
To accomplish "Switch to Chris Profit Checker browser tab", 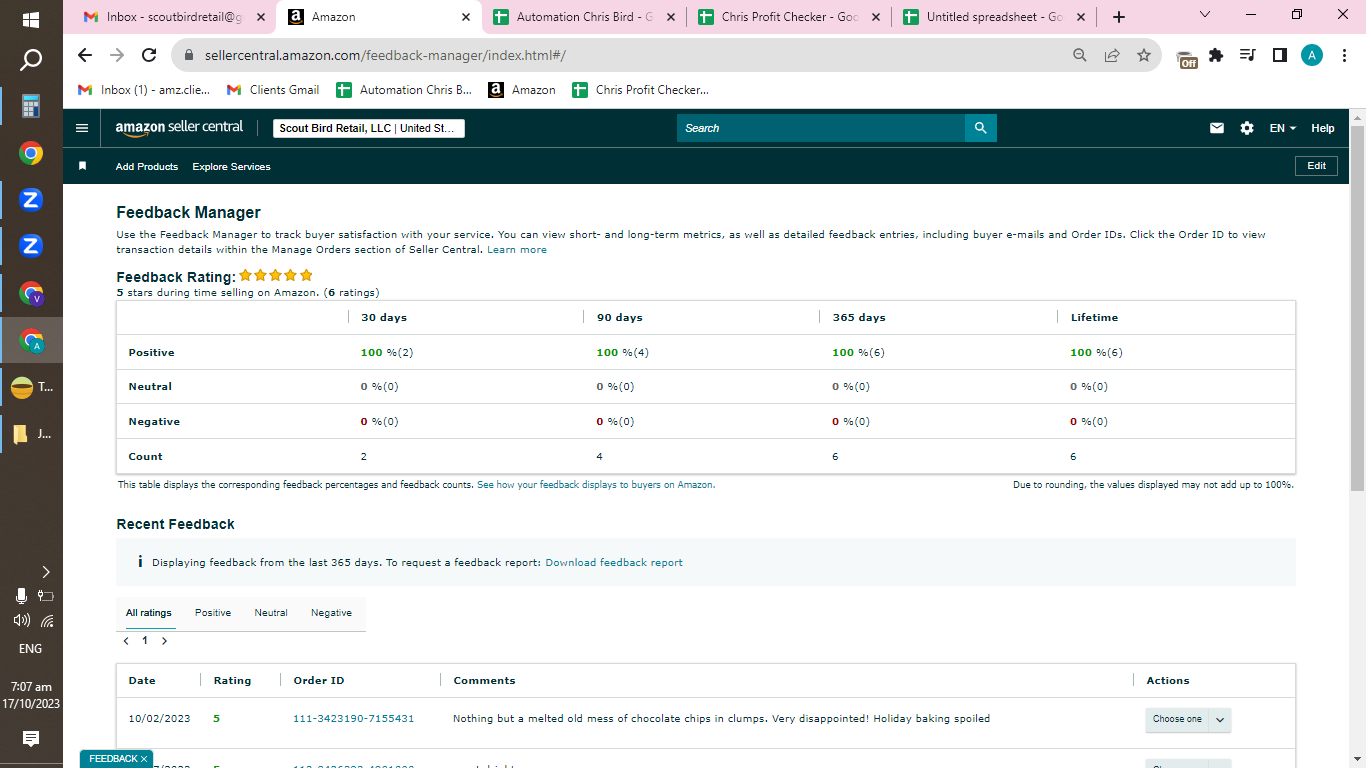I will coord(789,17).
